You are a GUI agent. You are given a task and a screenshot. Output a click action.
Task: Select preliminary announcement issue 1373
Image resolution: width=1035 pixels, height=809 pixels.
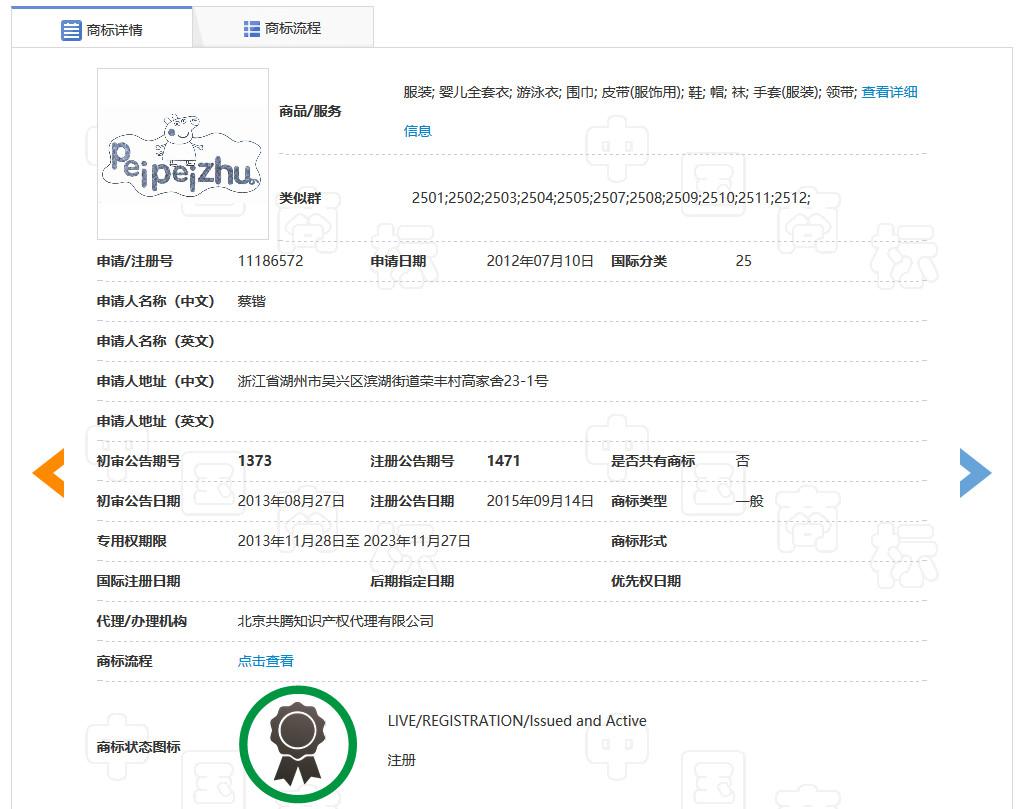tap(255, 461)
